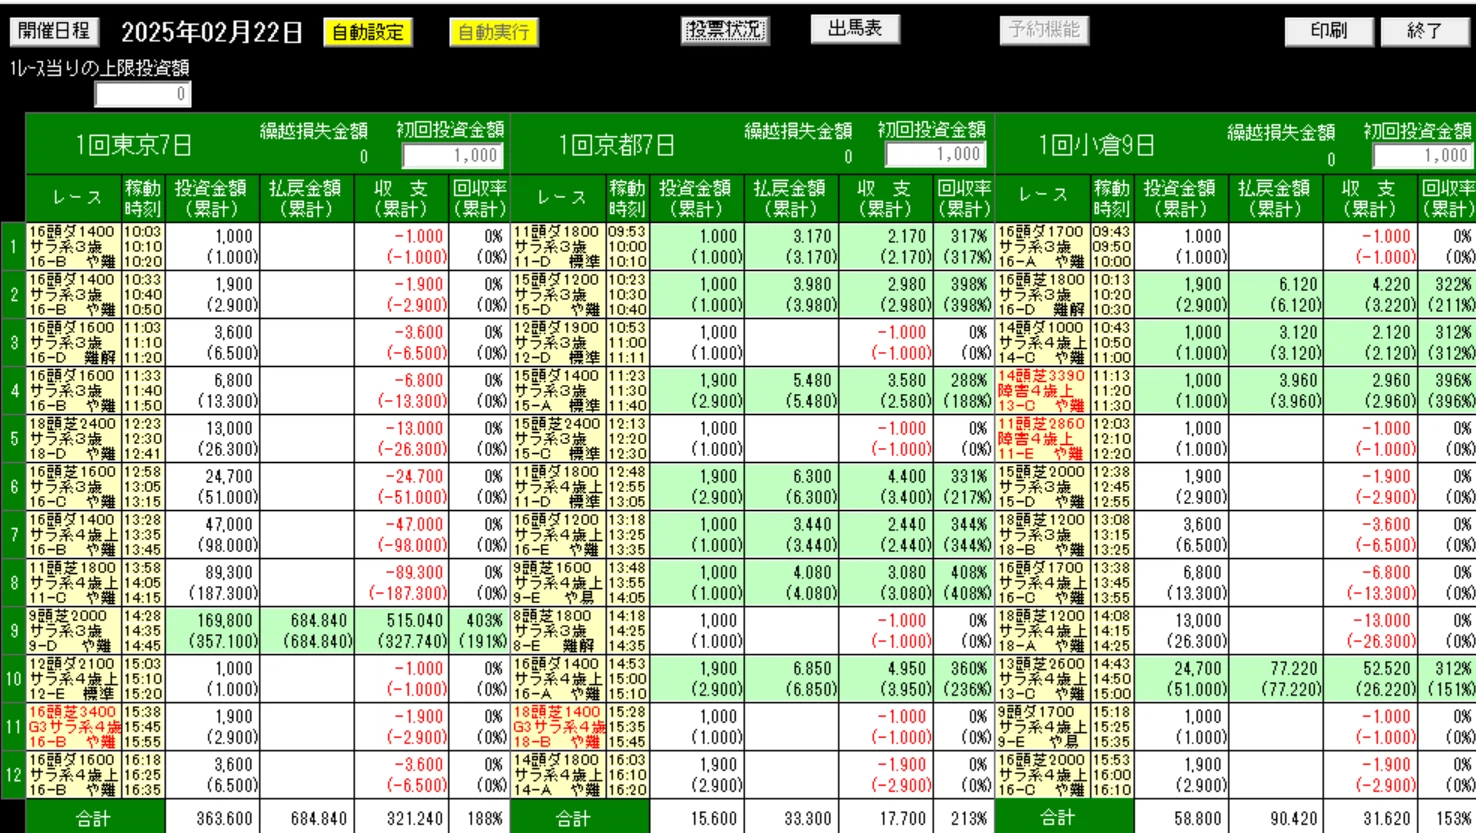Edit the 1回東京7日 初回投資金額 field
This screenshot has height=833, width=1476.
point(452,155)
